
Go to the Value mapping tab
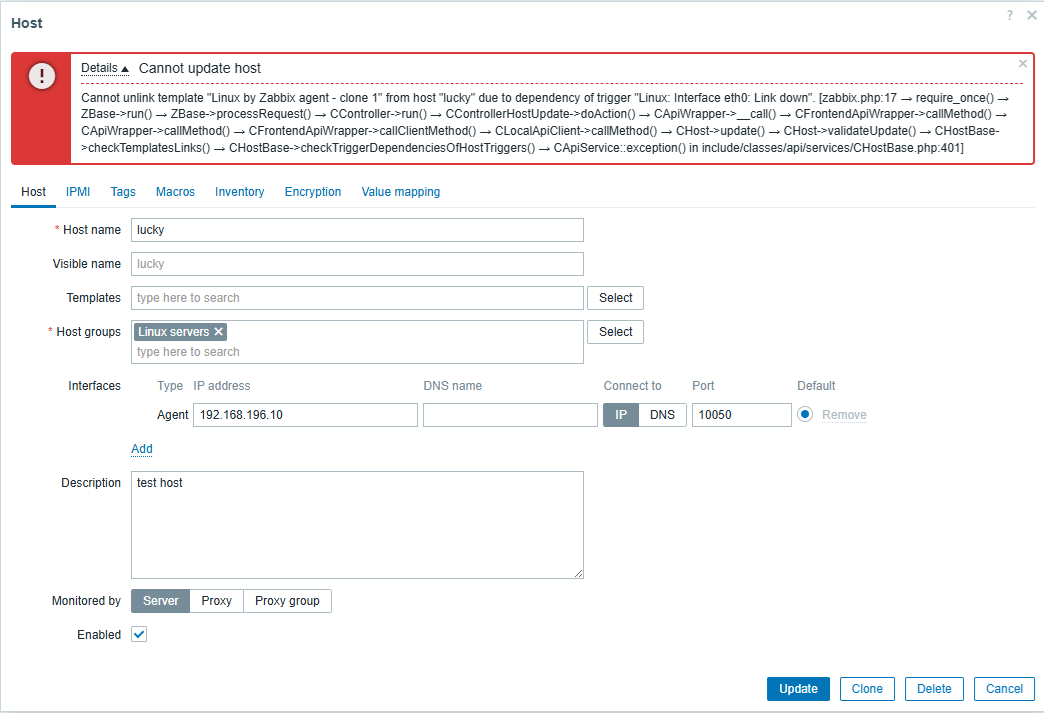pyautogui.click(x=400, y=192)
